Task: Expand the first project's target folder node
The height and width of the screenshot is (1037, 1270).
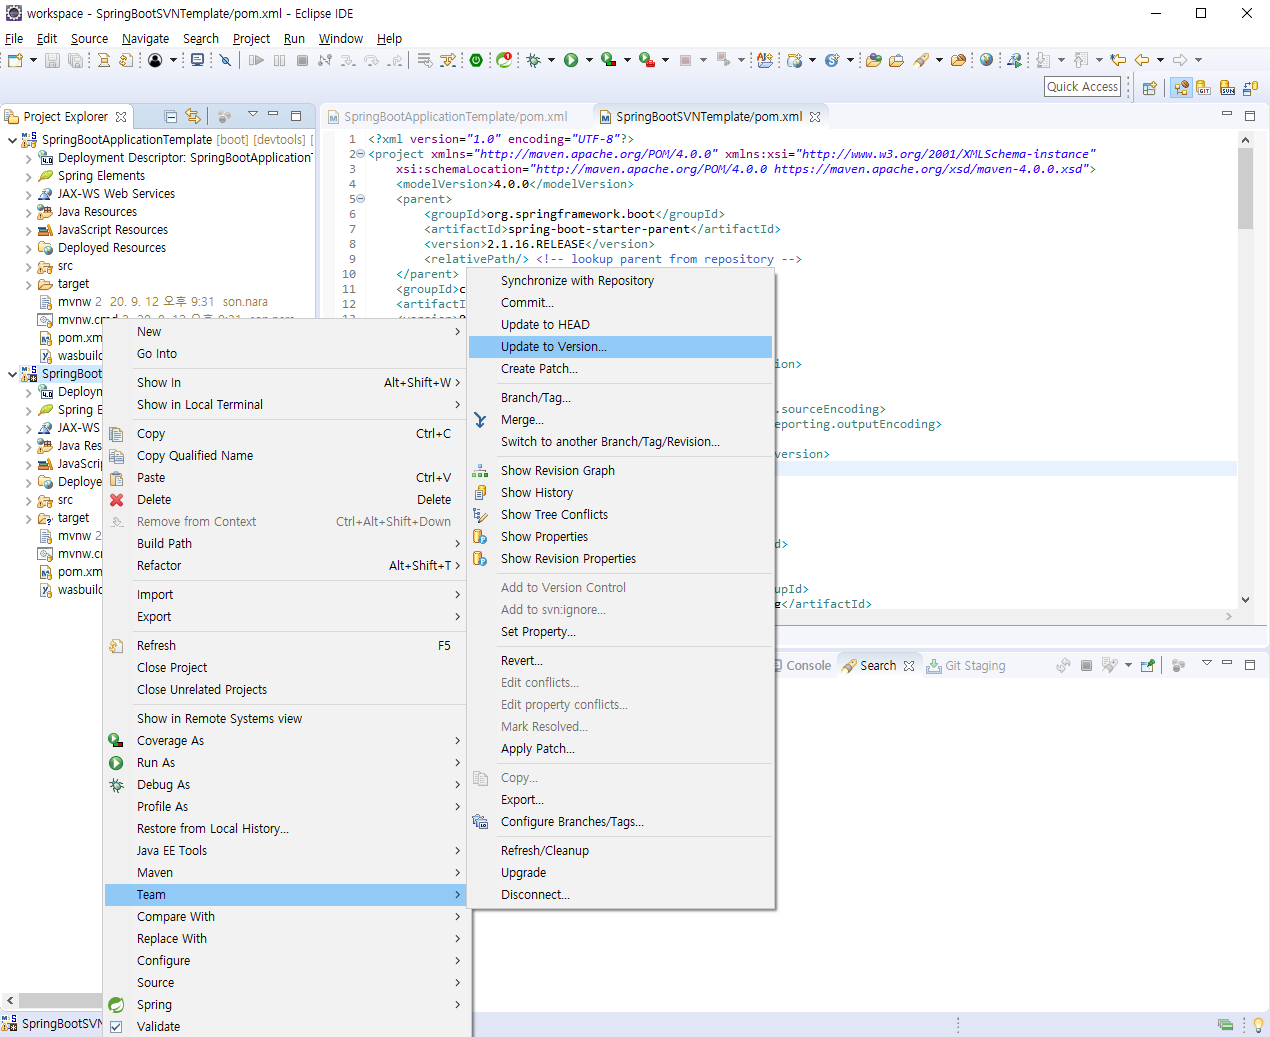Action: (28, 284)
